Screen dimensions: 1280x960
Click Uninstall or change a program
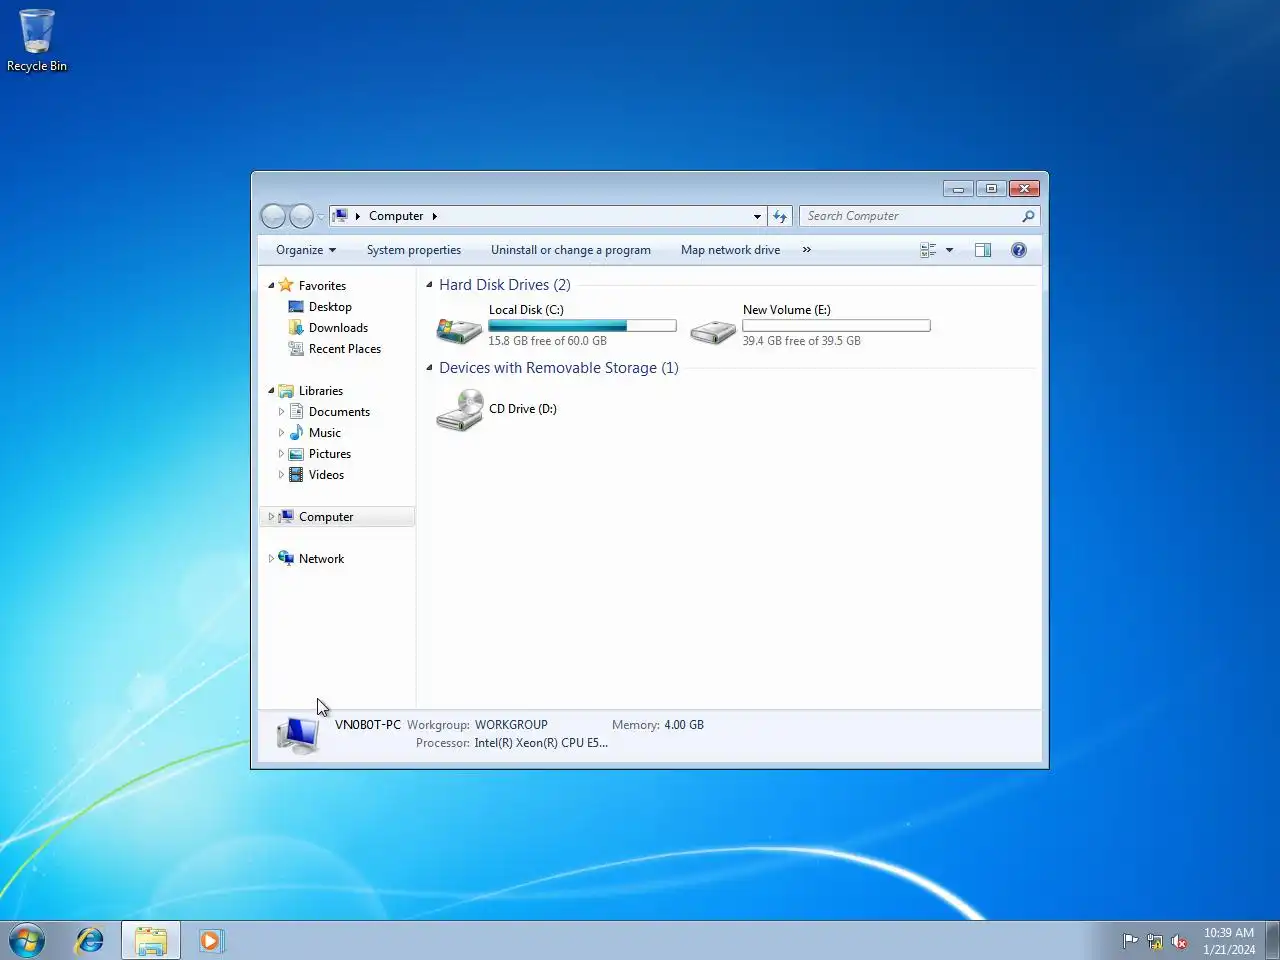pyautogui.click(x=571, y=250)
